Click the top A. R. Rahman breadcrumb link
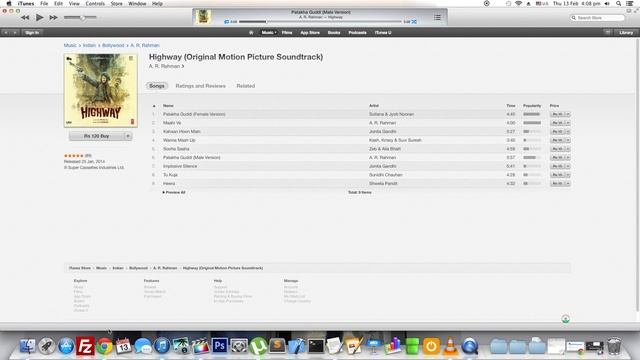 coord(145,45)
